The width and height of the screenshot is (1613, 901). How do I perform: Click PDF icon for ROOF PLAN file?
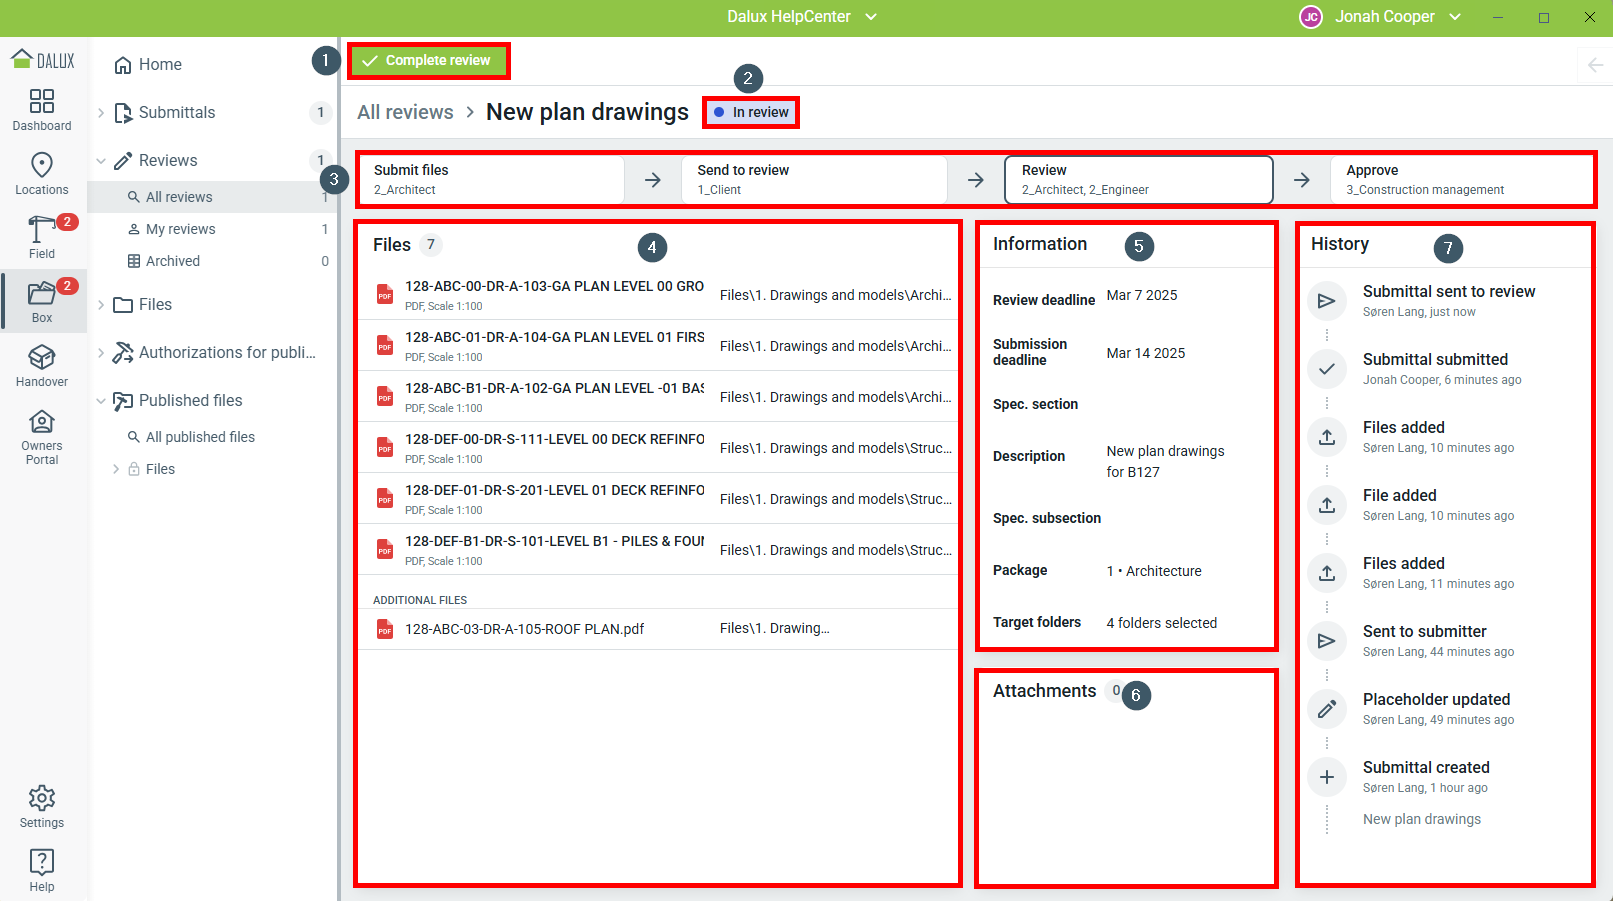click(385, 629)
